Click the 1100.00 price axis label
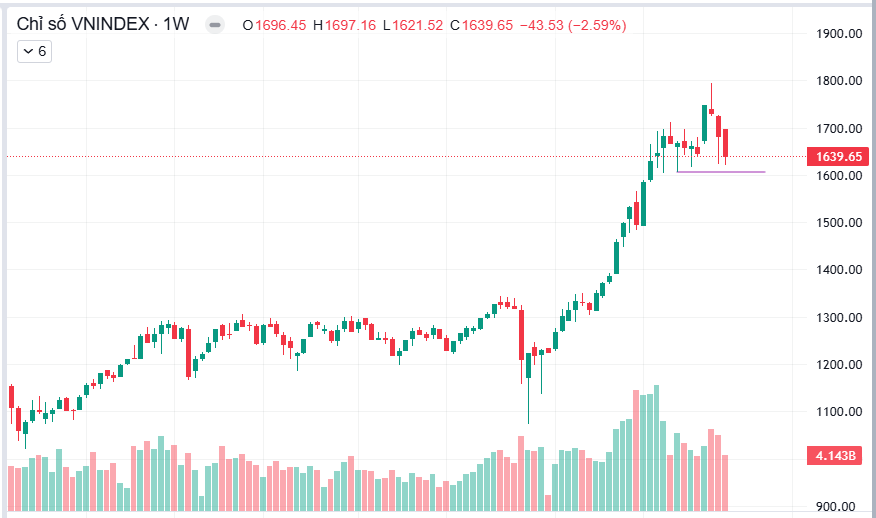This screenshot has width=876, height=518. (839, 411)
